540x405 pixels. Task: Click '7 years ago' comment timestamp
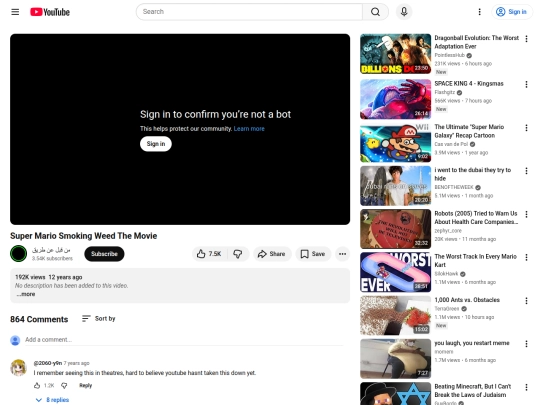tap(76, 363)
